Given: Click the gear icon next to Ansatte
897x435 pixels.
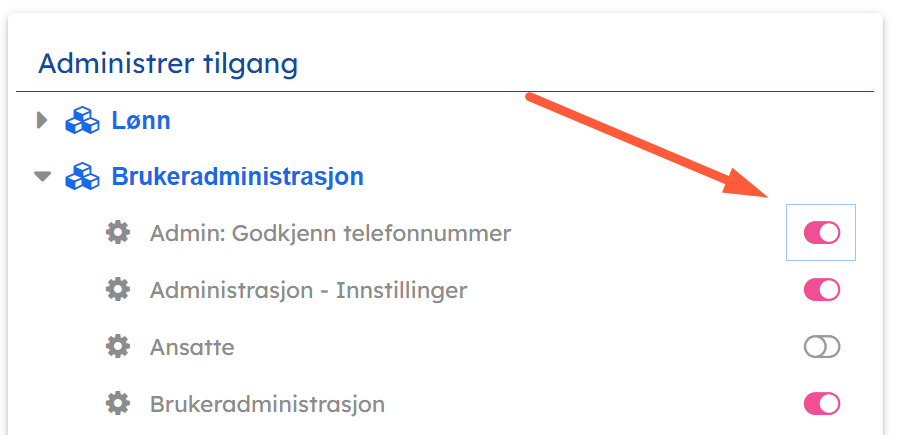Looking at the screenshot, I should (118, 347).
